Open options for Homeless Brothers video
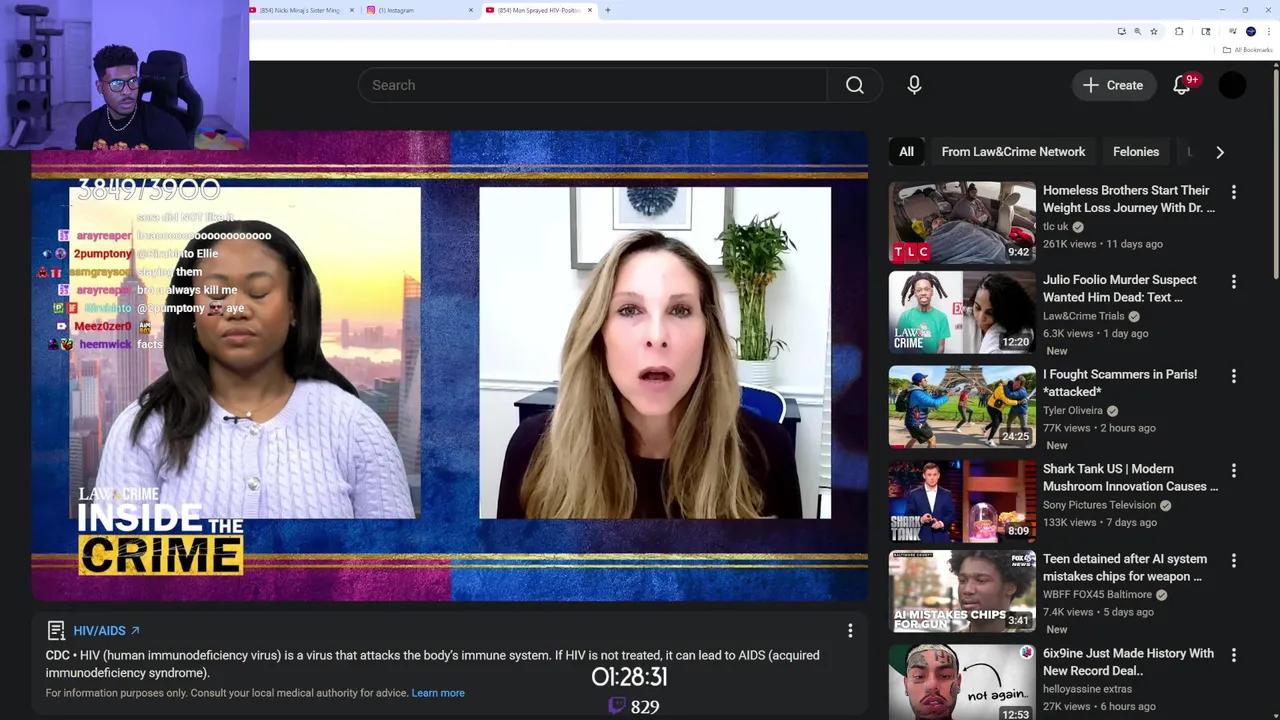The width and height of the screenshot is (1280, 720). 1233,192
